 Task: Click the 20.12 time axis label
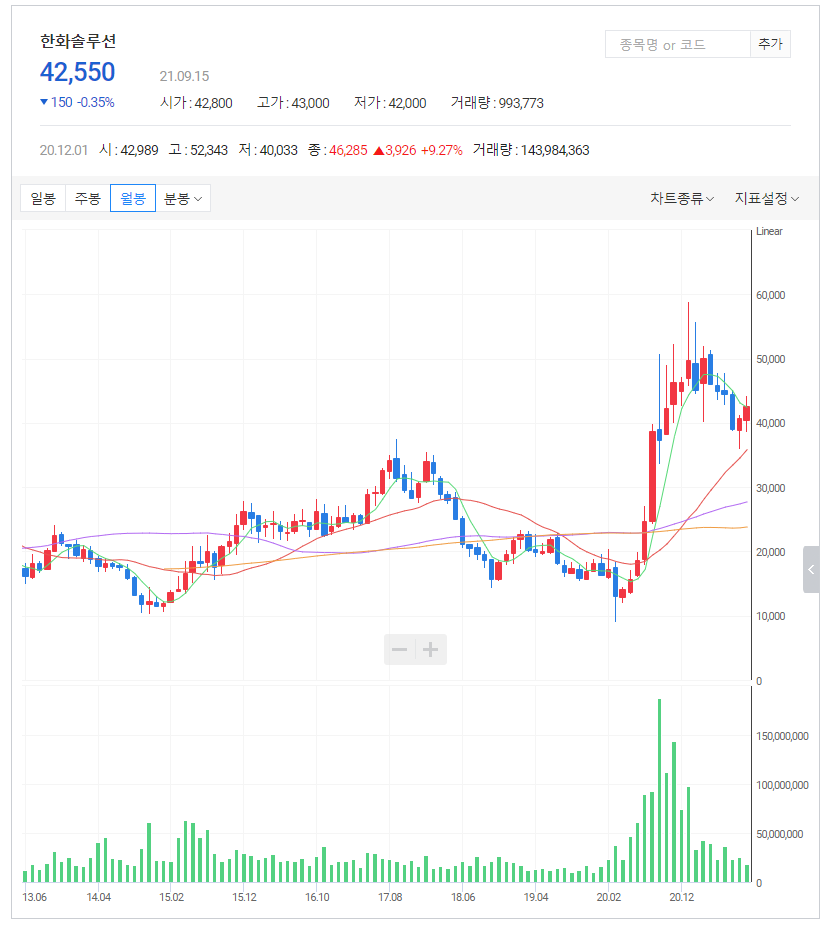click(681, 897)
